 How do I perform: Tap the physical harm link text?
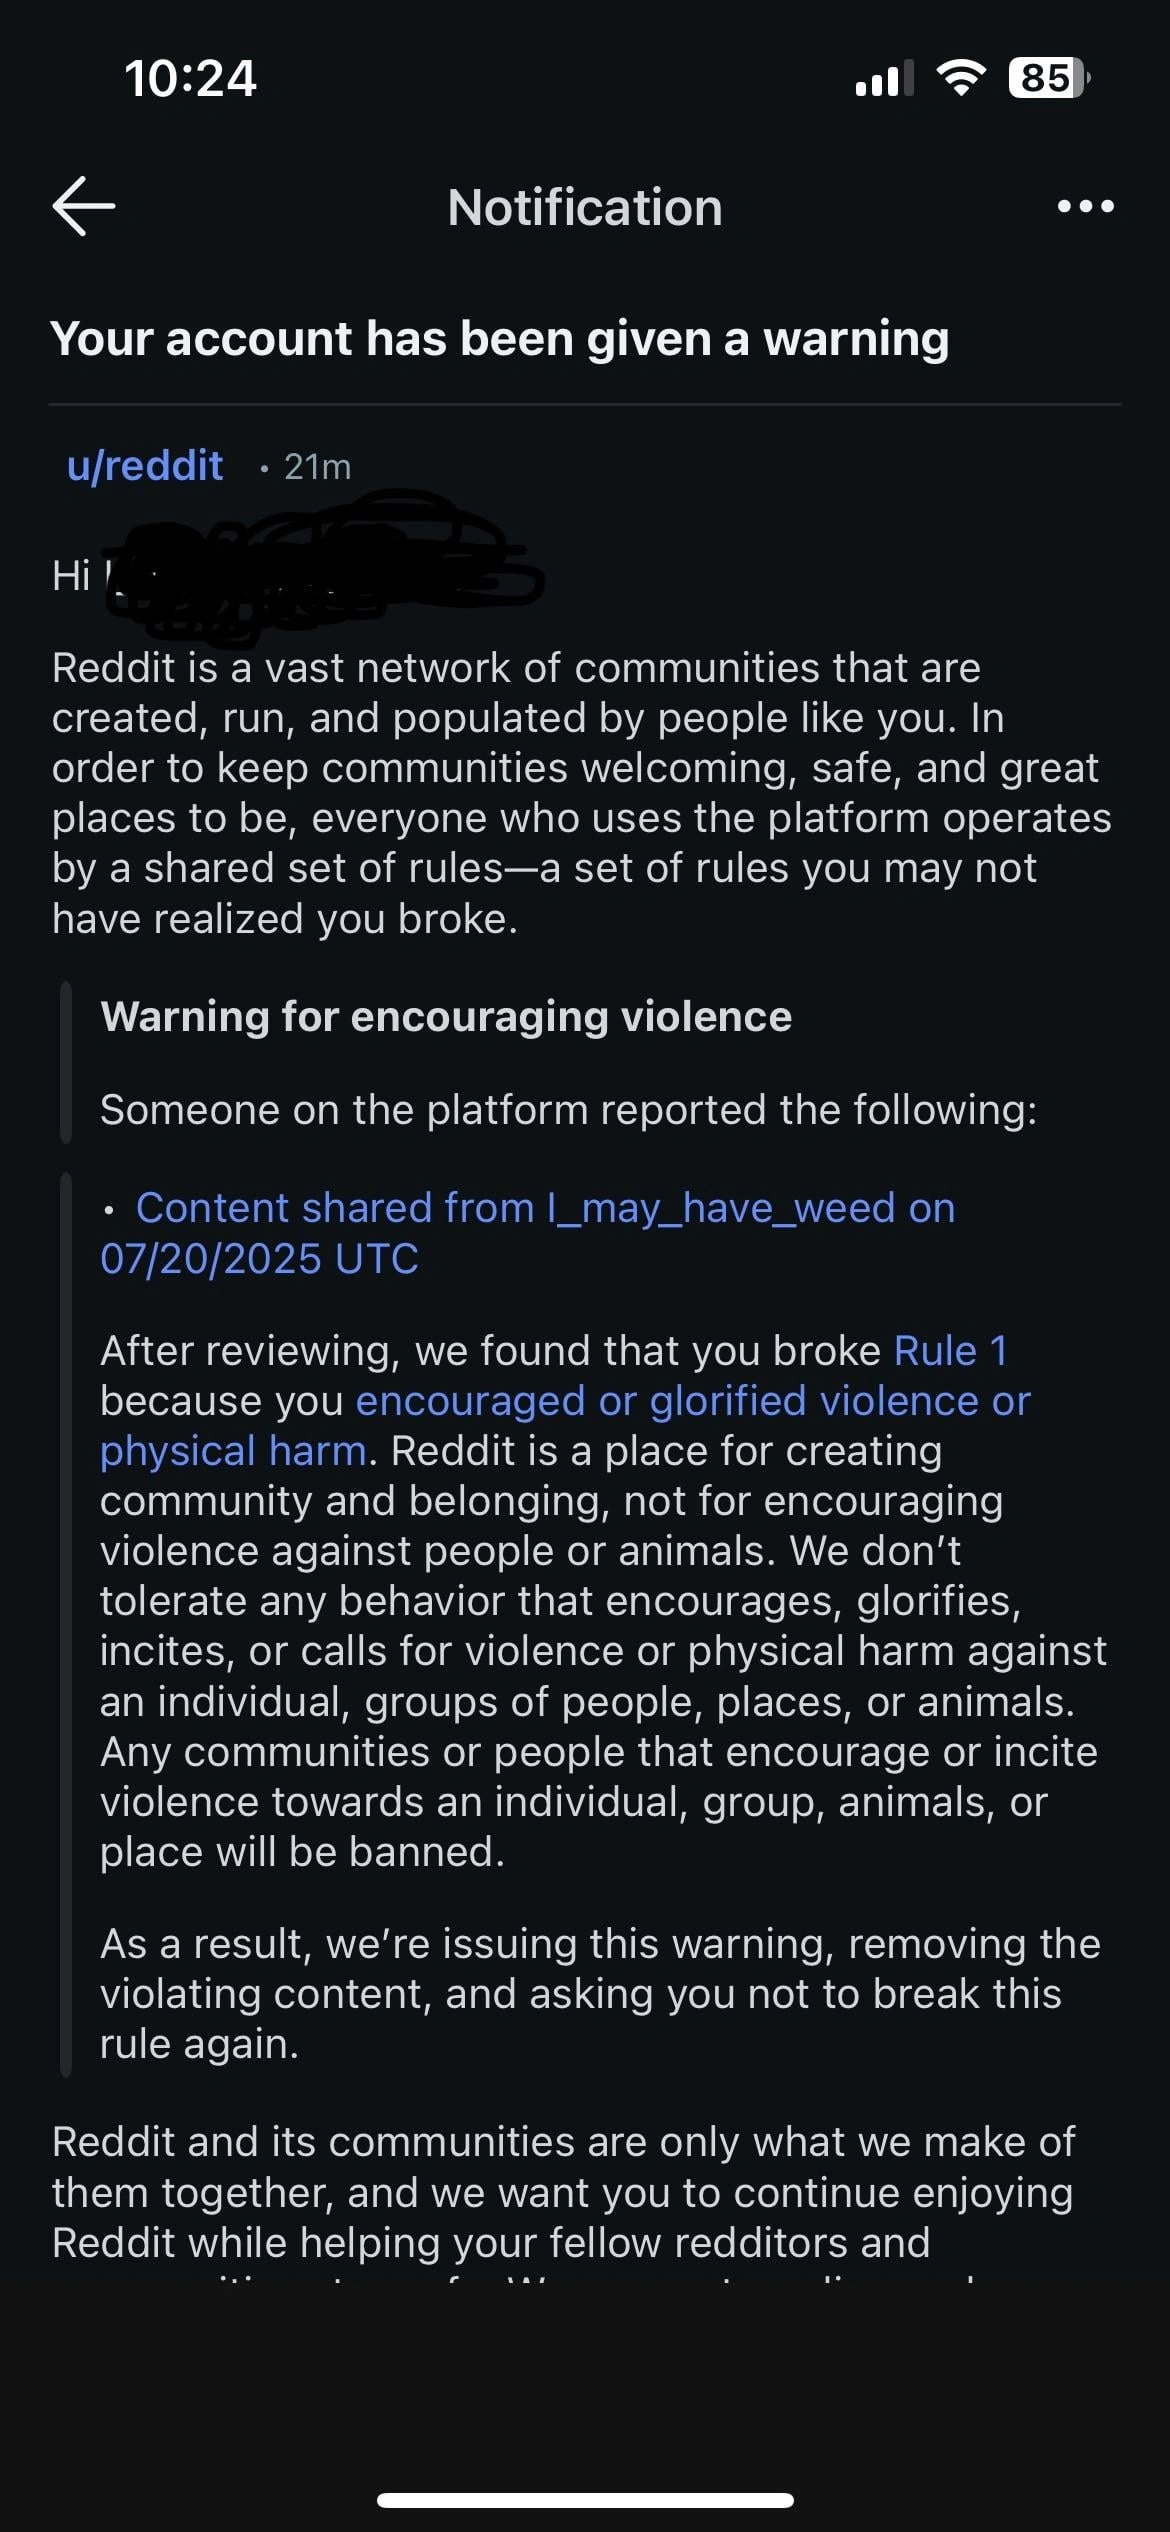(233, 1451)
